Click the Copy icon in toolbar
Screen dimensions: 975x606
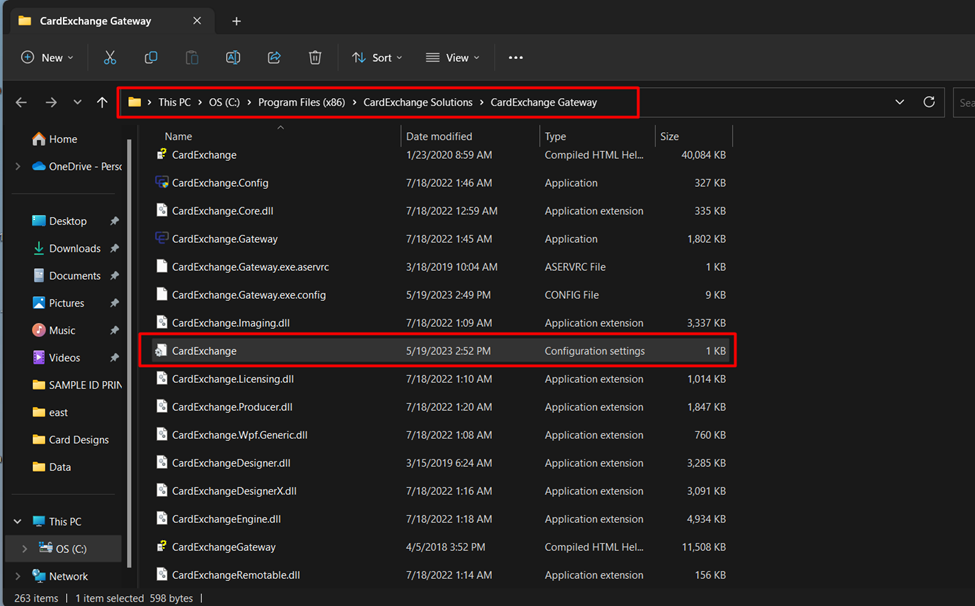point(150,58)
